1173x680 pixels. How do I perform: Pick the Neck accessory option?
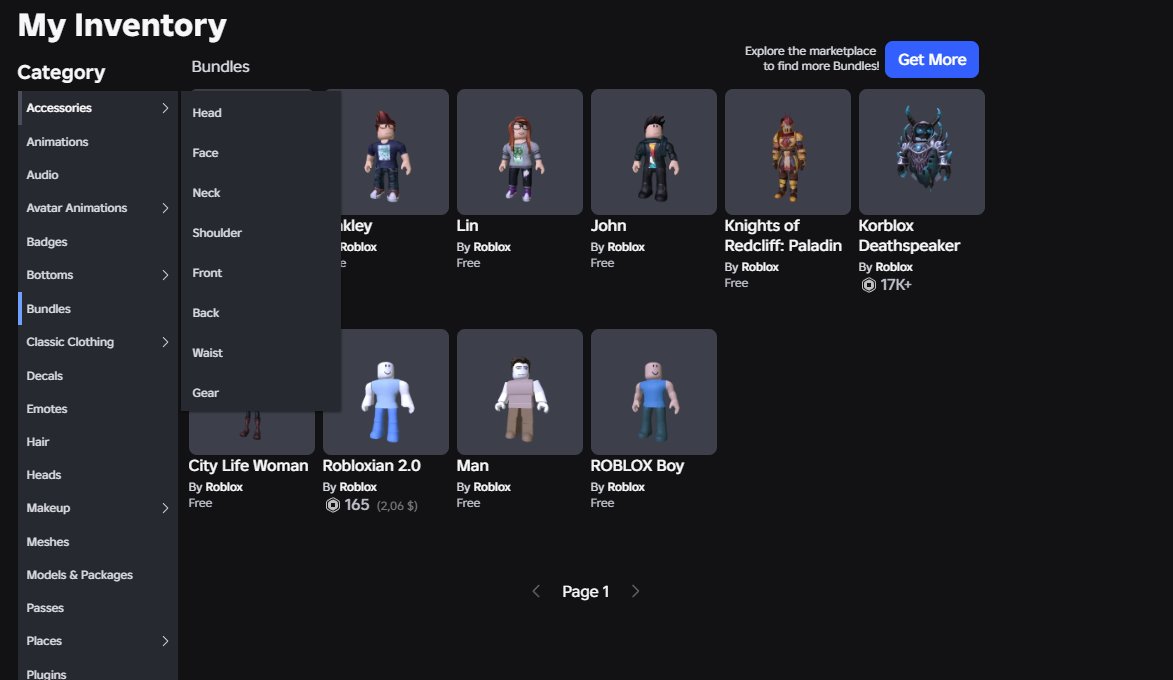[x=260, y=193]
